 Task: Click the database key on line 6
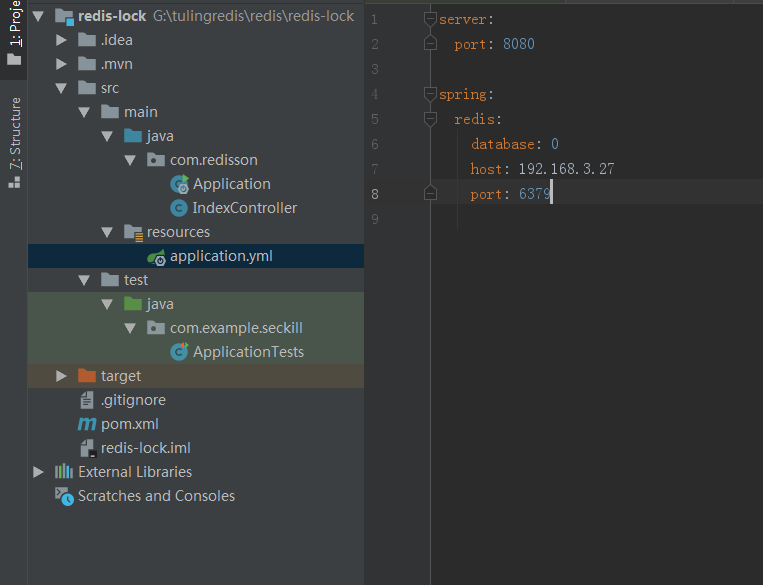(503, 144)
